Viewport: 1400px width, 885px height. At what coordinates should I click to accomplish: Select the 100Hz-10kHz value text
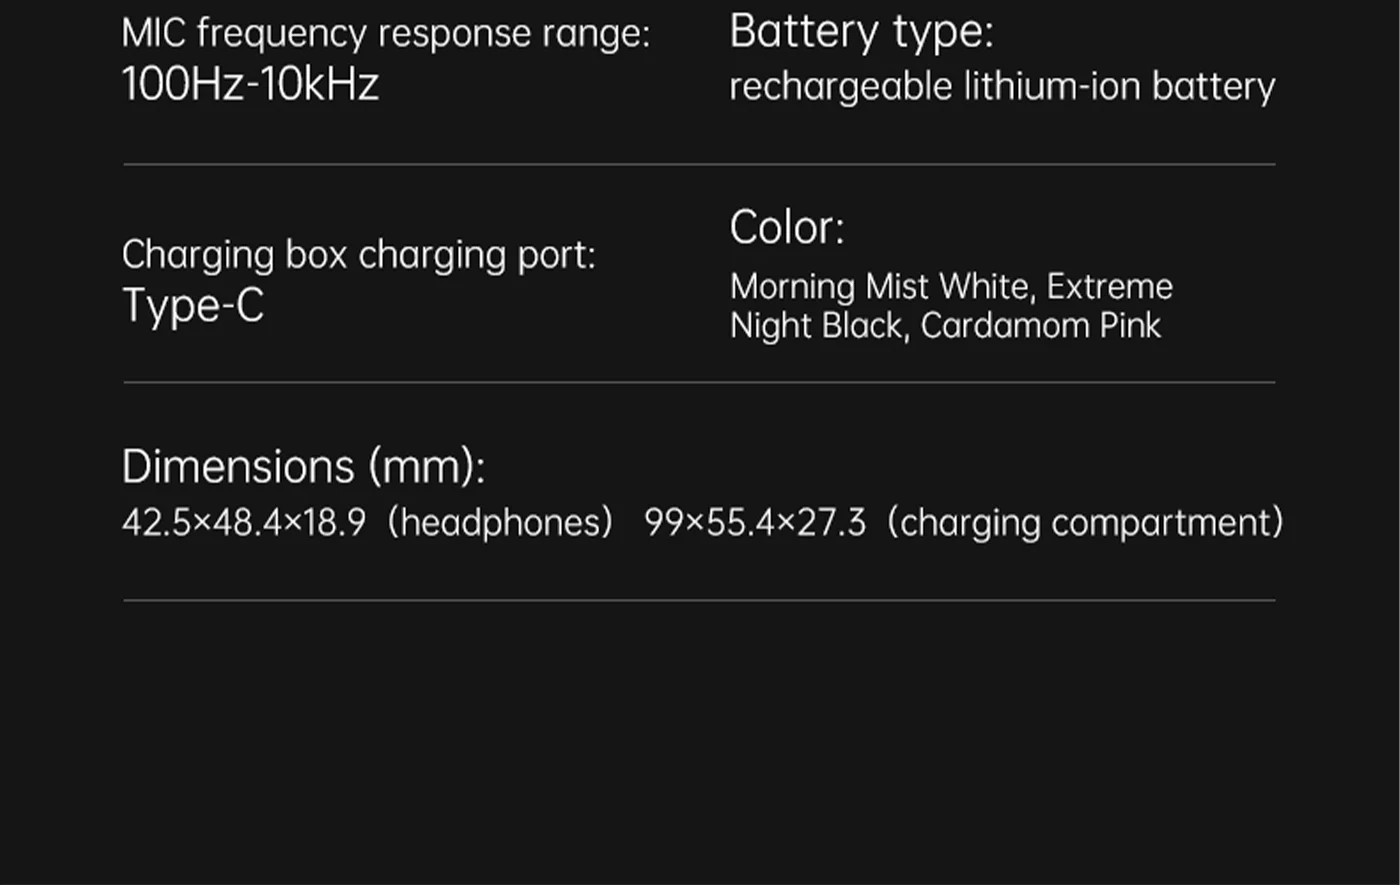(x=250, y=84)
